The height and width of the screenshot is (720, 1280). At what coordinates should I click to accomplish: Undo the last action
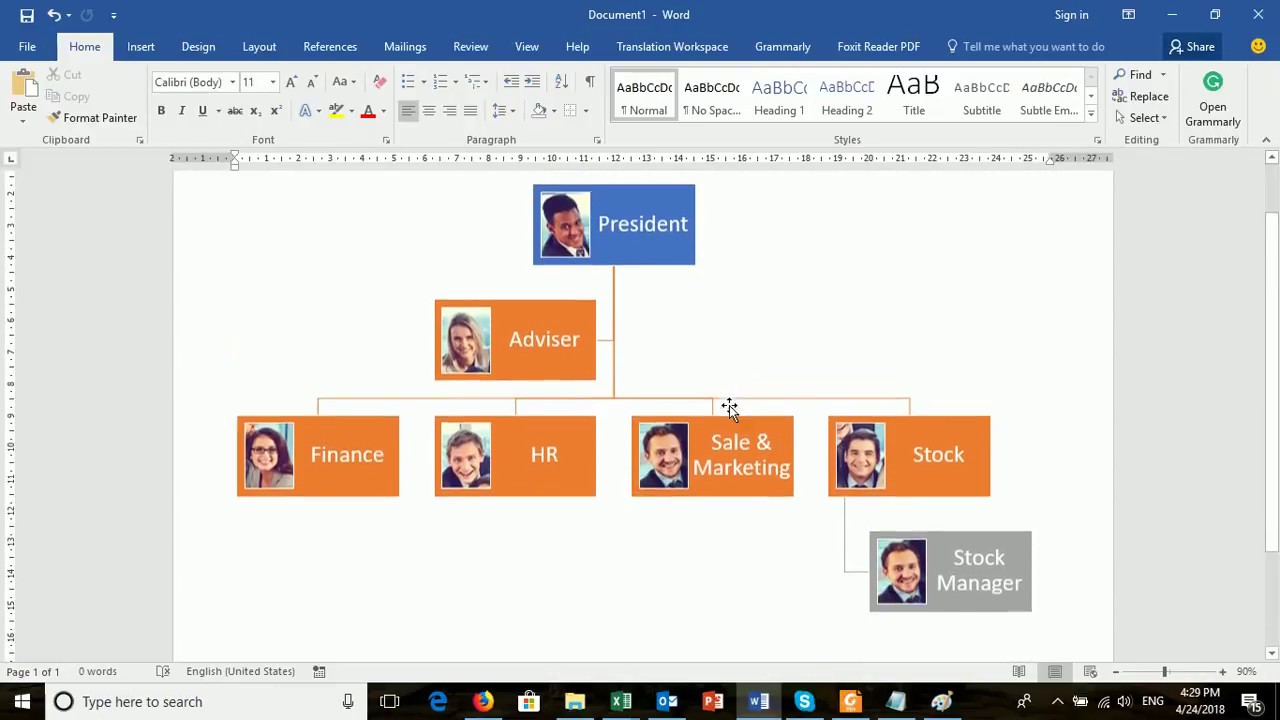[54, 15]
